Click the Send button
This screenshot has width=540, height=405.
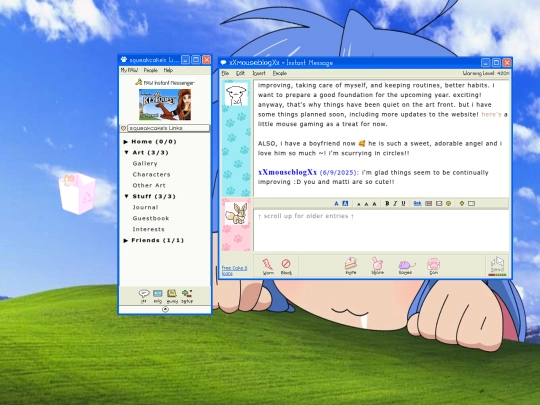click(x=497, y=266)
